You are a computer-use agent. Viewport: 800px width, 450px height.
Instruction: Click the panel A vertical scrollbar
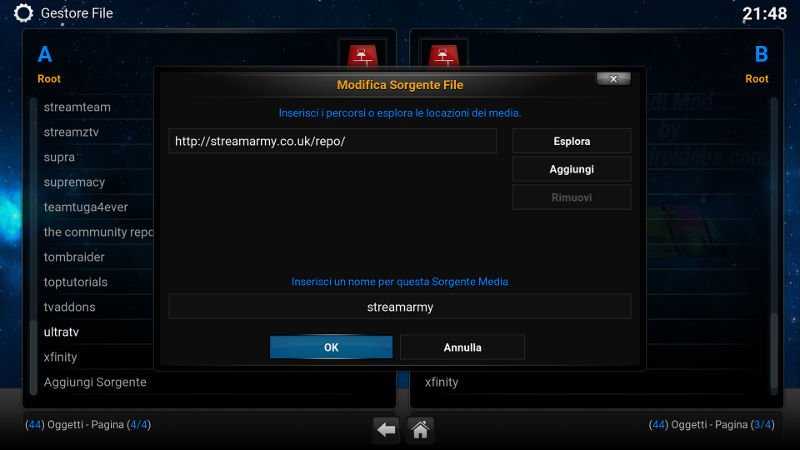(x=34, y=246)
